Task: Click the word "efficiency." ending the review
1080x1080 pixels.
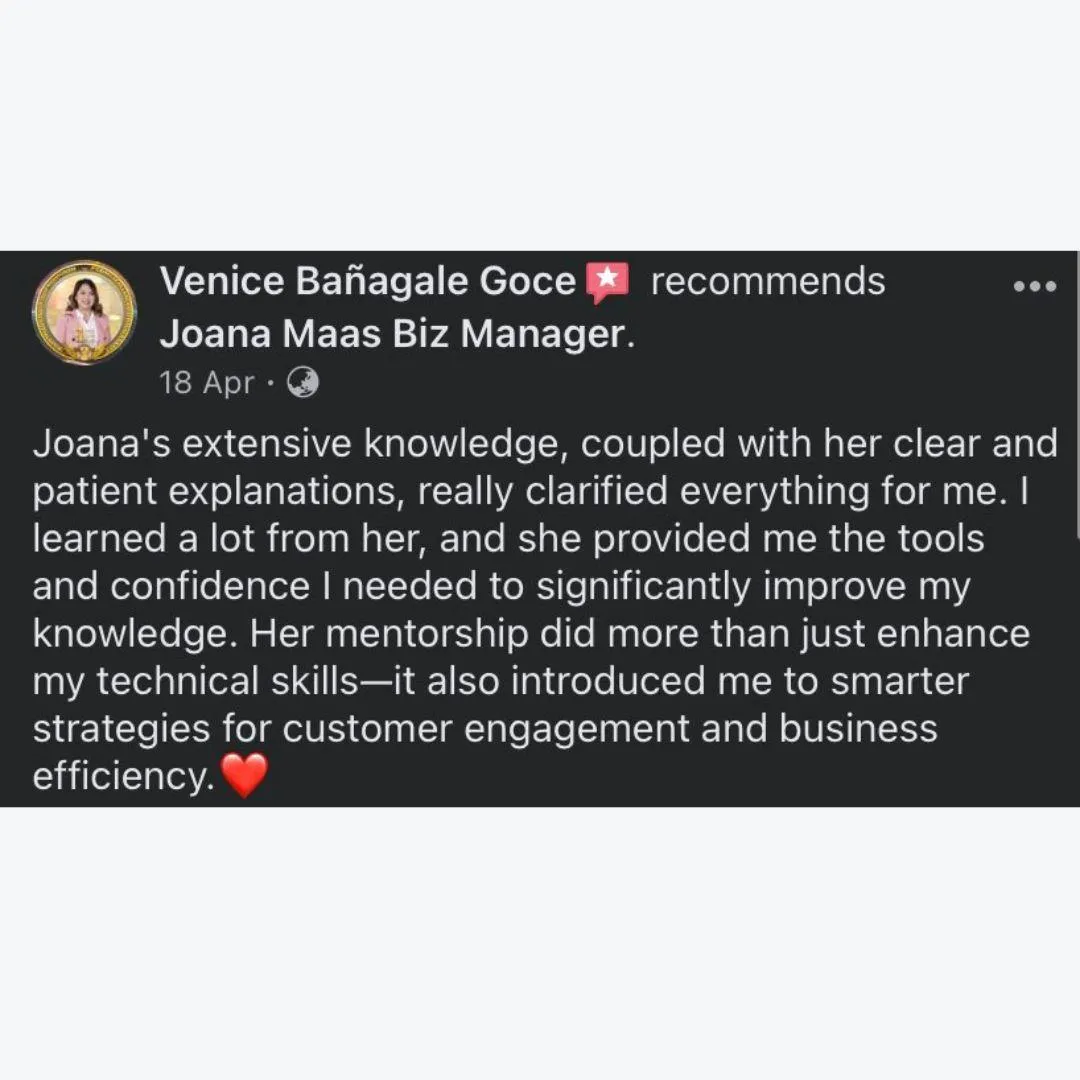Action: [123, 776]
